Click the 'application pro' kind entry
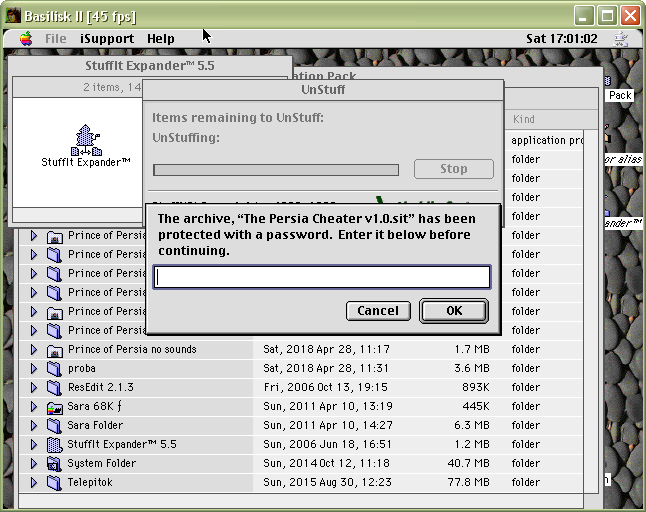The height and width of the screenshot is (512, 646). tap(547, 140)
